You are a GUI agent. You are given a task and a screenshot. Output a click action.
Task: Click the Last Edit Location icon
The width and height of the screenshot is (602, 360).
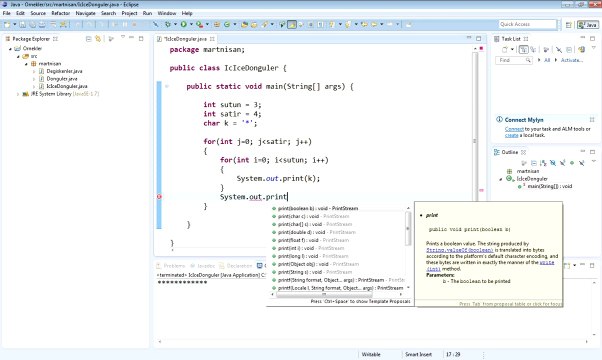point(364,24)
